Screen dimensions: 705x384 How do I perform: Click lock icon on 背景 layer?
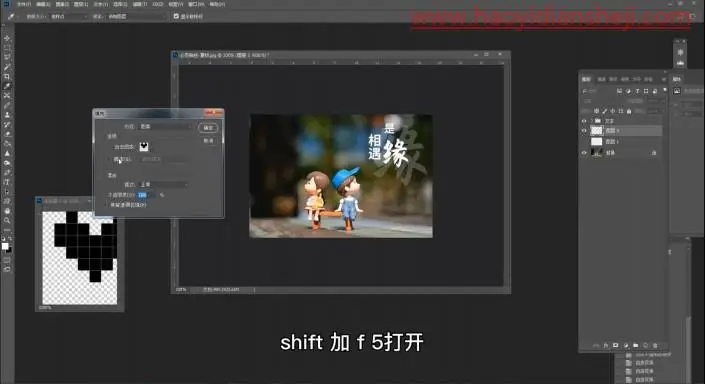pos(654,153)
